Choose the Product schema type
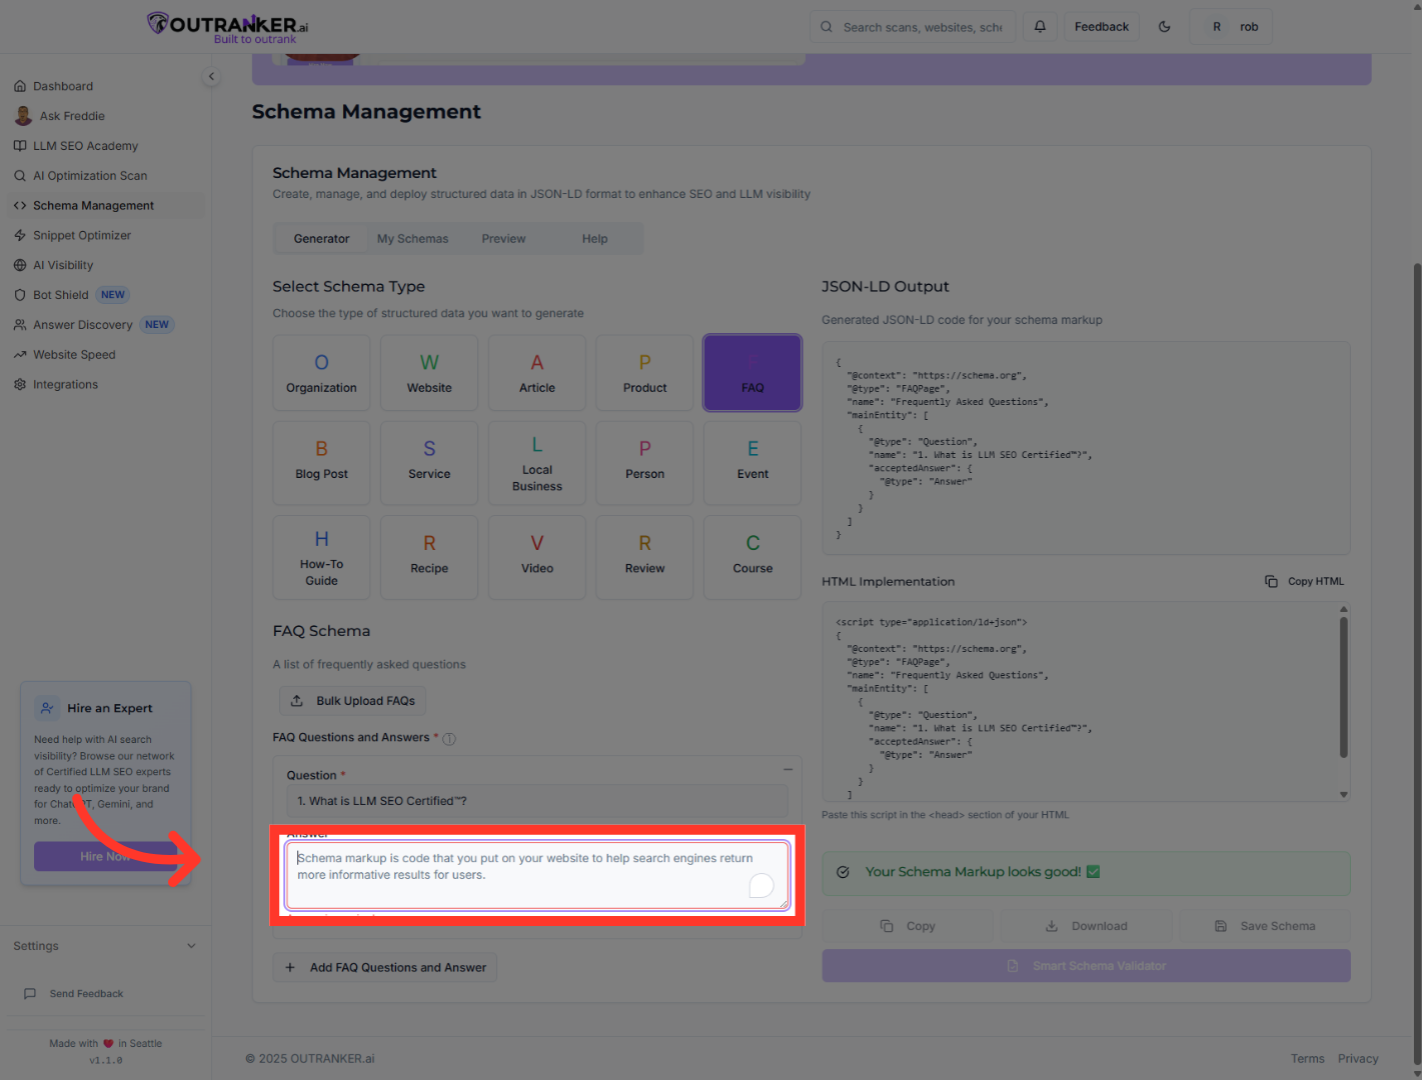This screenshot has height=1080, width=1422. pos(645,373)
